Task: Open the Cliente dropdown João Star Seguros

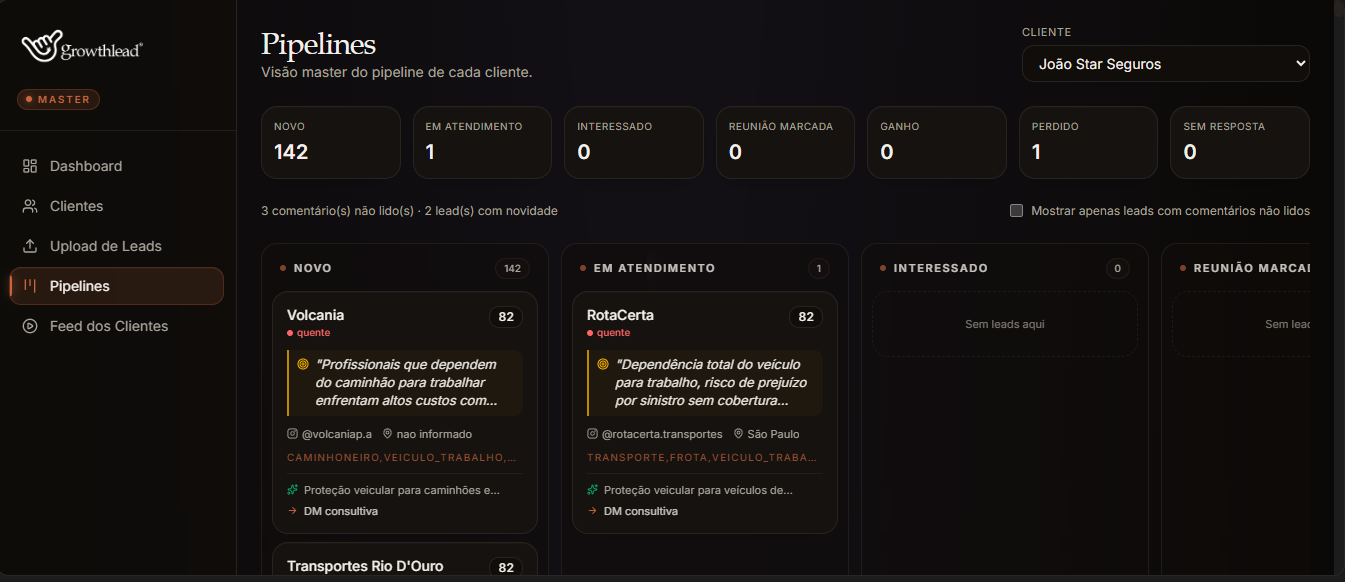Action: pyautogui.click(x=1166, y=63)
